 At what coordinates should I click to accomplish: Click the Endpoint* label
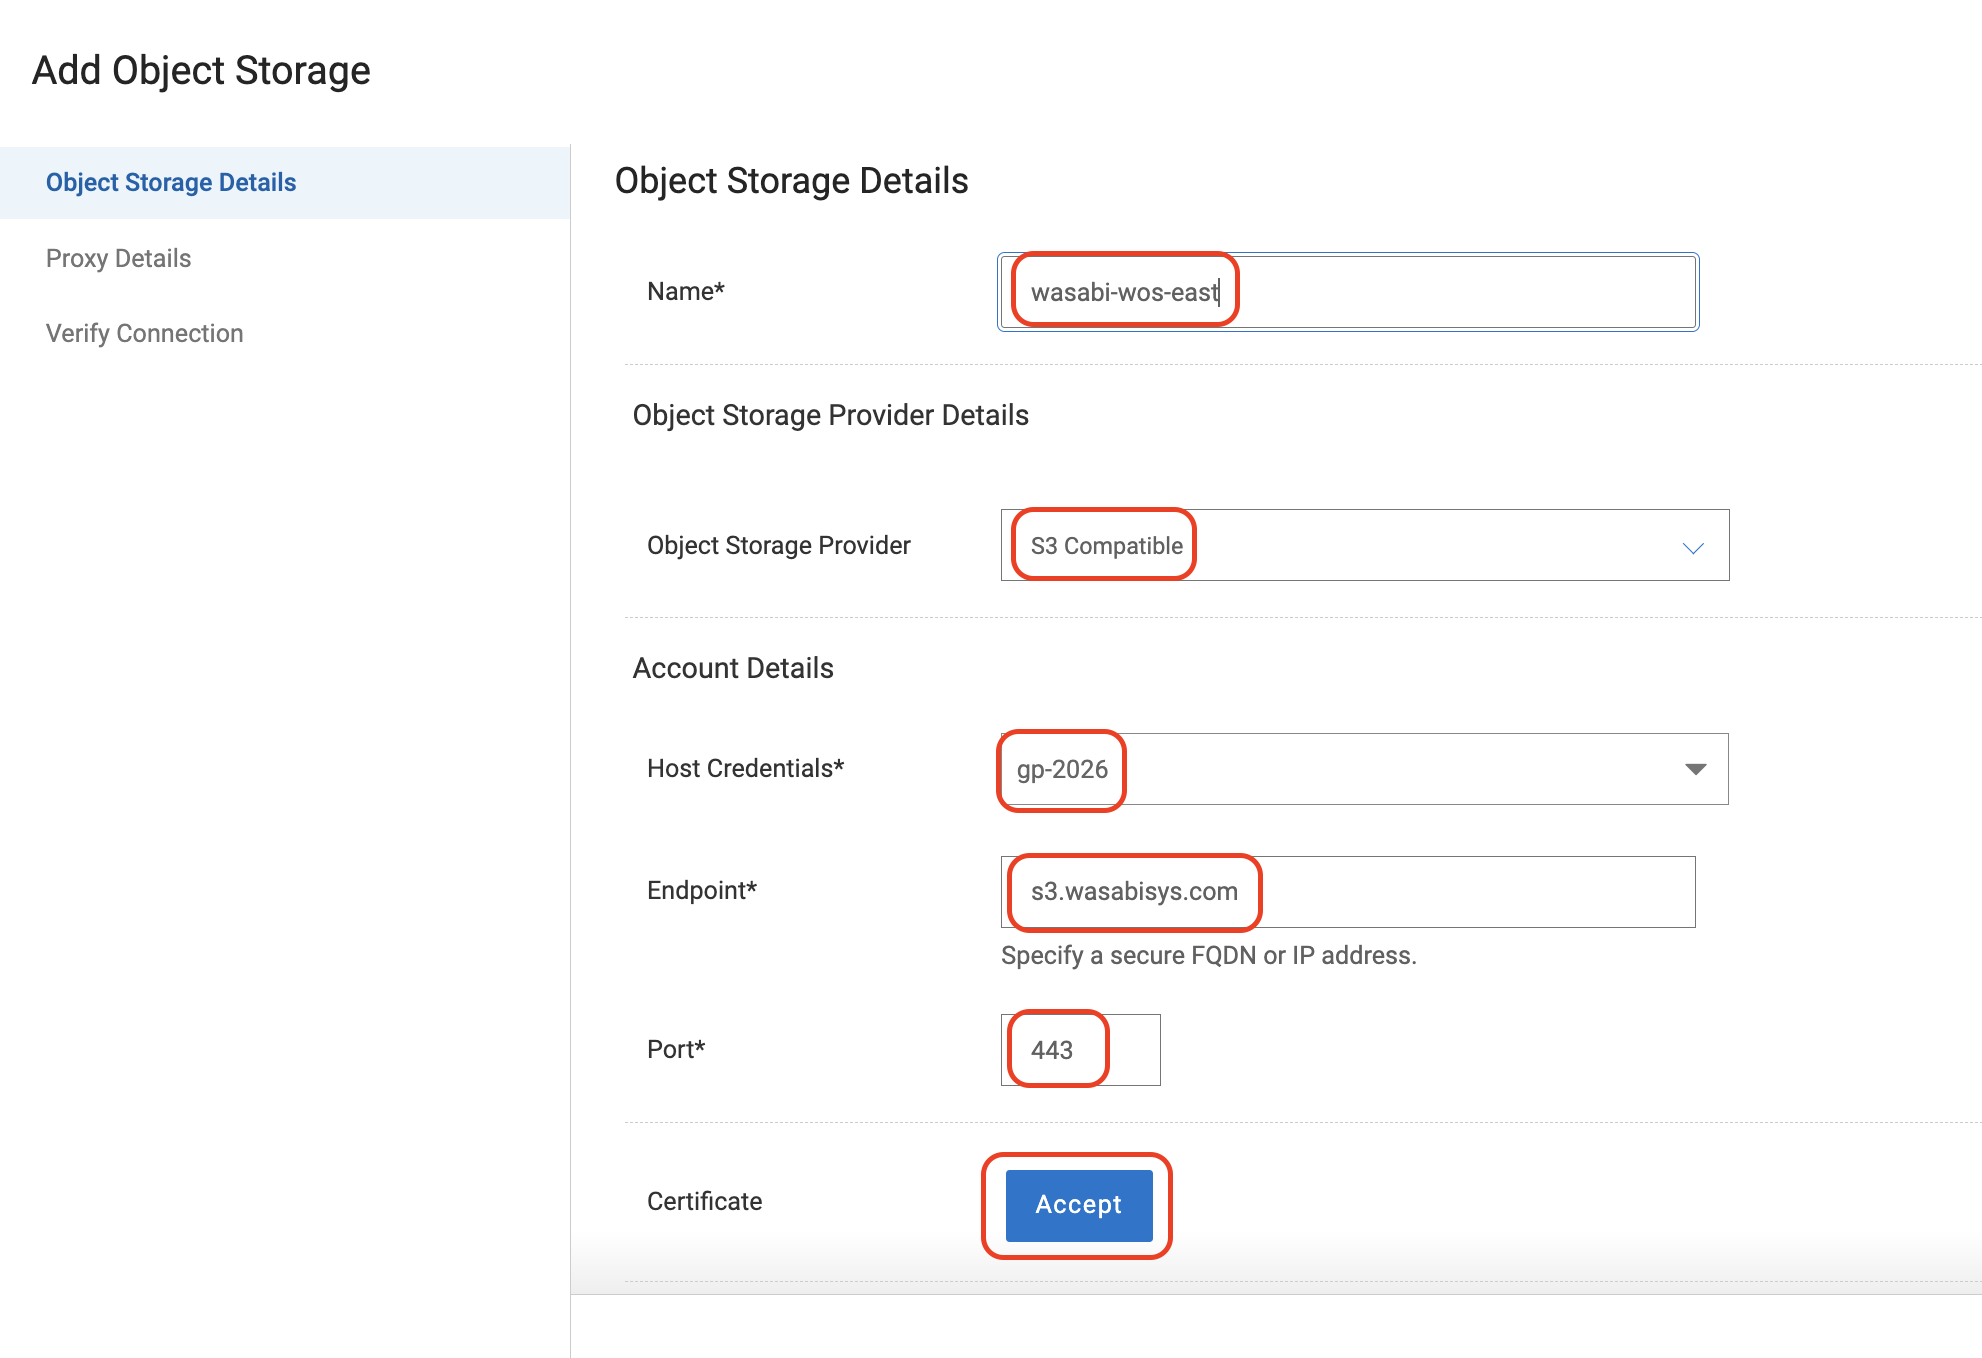[x=702, y=890]
